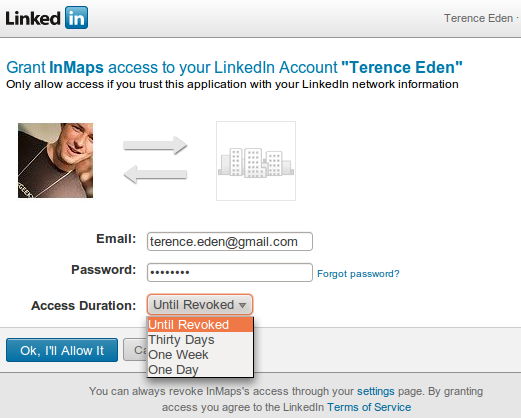521x418 pixels.
Task: Click the LinkedIn "in" logo icon
Action: click(x=77, y=18)
